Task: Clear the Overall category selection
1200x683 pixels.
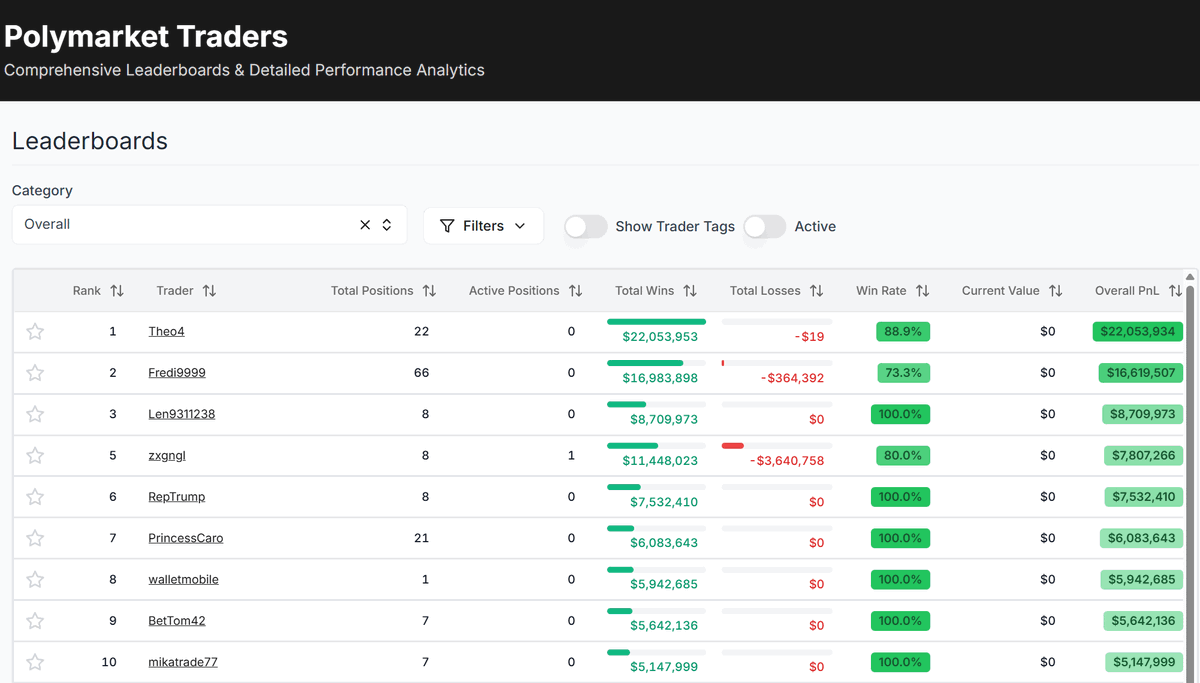Action: 365,225
